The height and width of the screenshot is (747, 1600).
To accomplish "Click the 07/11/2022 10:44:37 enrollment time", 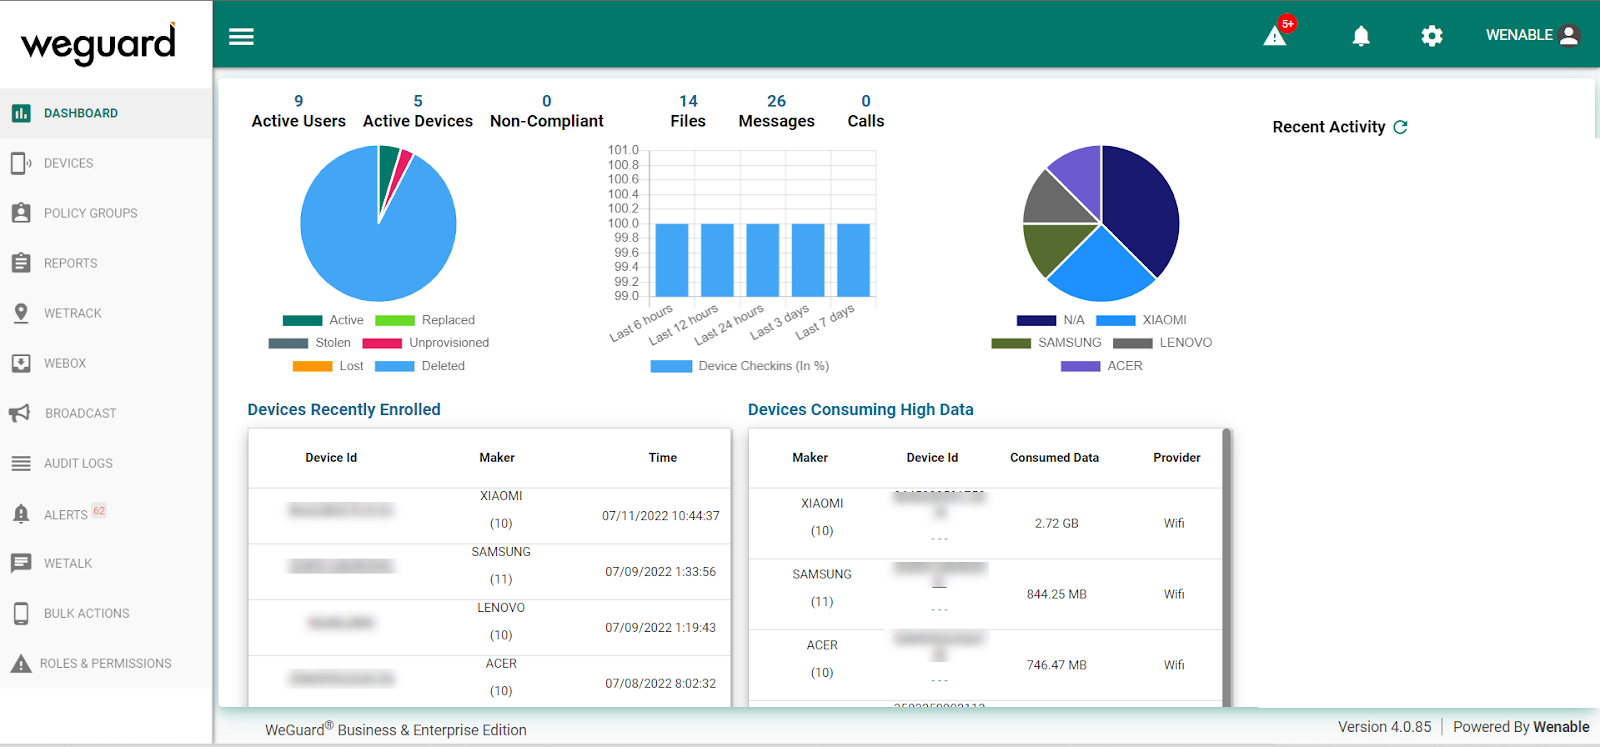I will coord(661,516).
